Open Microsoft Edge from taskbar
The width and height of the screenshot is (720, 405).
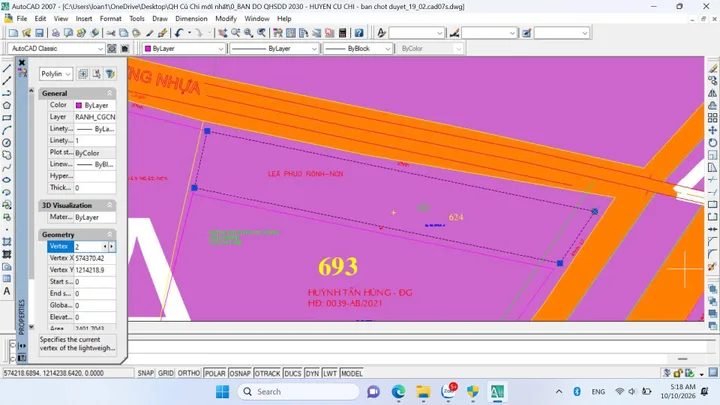[398, 392]
